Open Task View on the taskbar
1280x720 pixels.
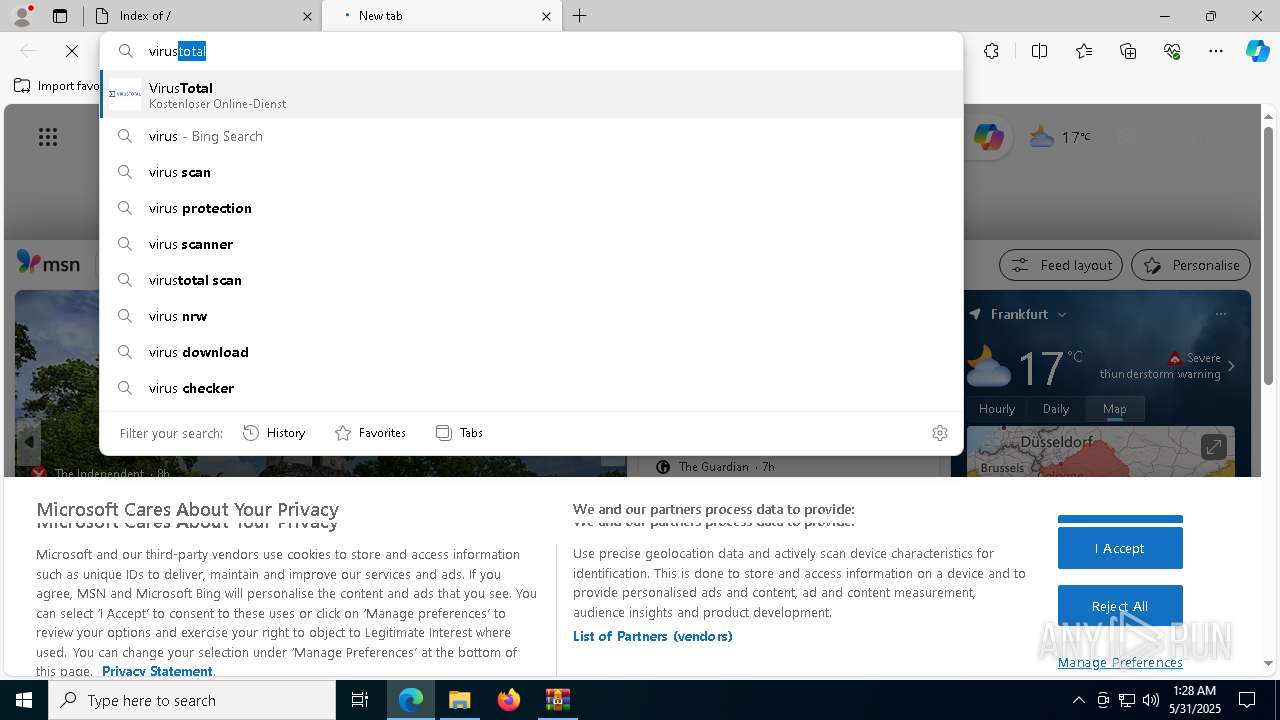click(360, 700)
